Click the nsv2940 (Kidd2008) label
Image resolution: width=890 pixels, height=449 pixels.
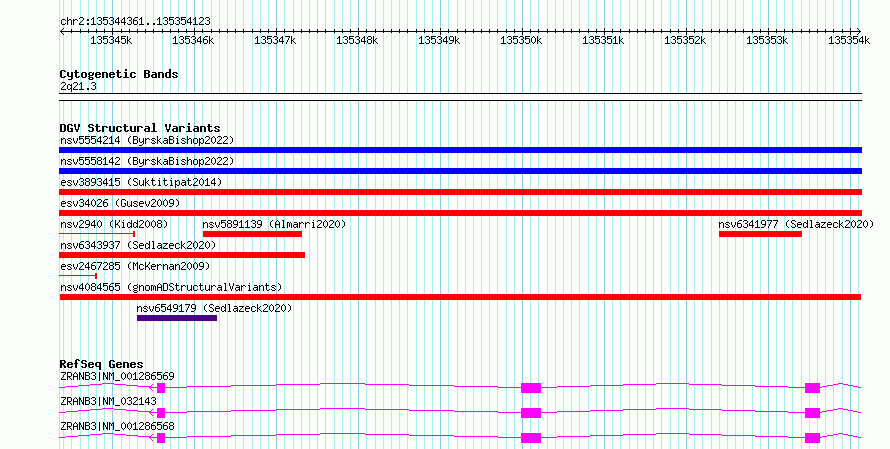click(114, 224)
